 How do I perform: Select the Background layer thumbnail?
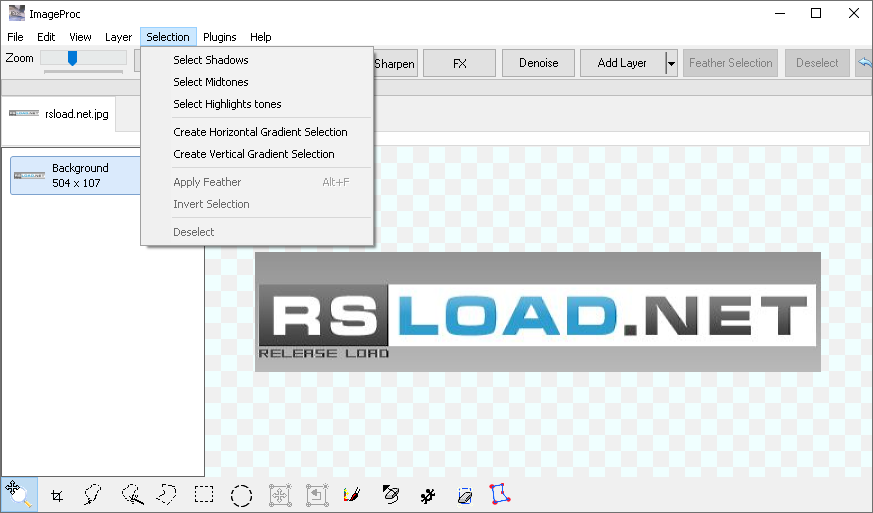tap(30, 175)
